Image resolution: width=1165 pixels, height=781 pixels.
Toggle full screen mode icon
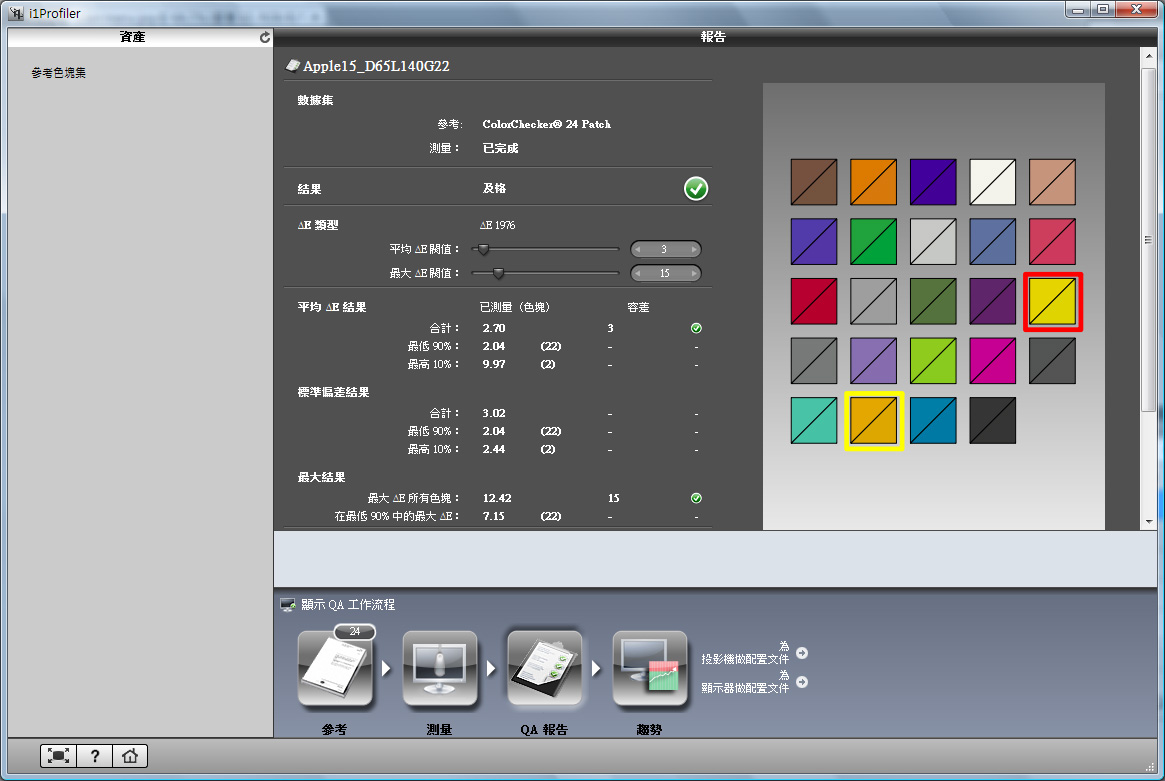tap(58, 756)
